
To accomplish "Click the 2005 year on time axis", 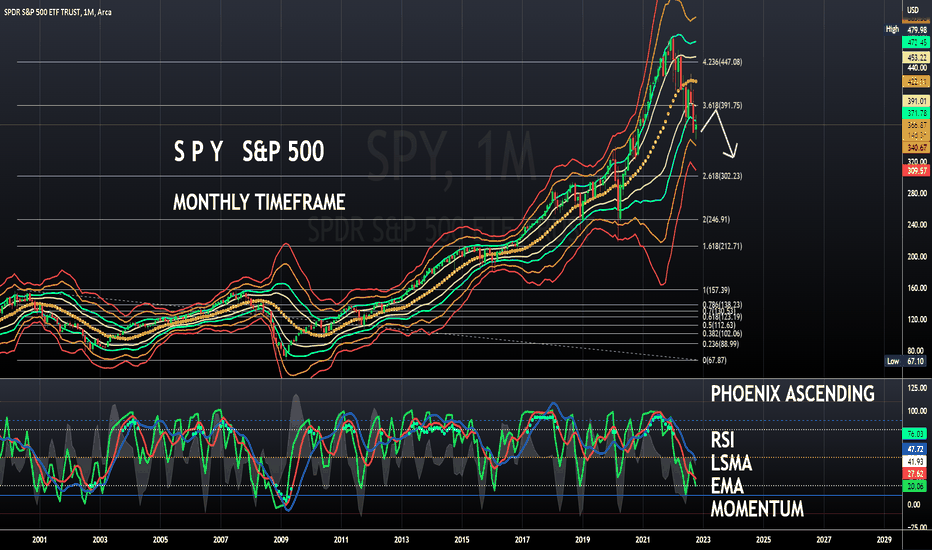I will click(x=160, y=540).
